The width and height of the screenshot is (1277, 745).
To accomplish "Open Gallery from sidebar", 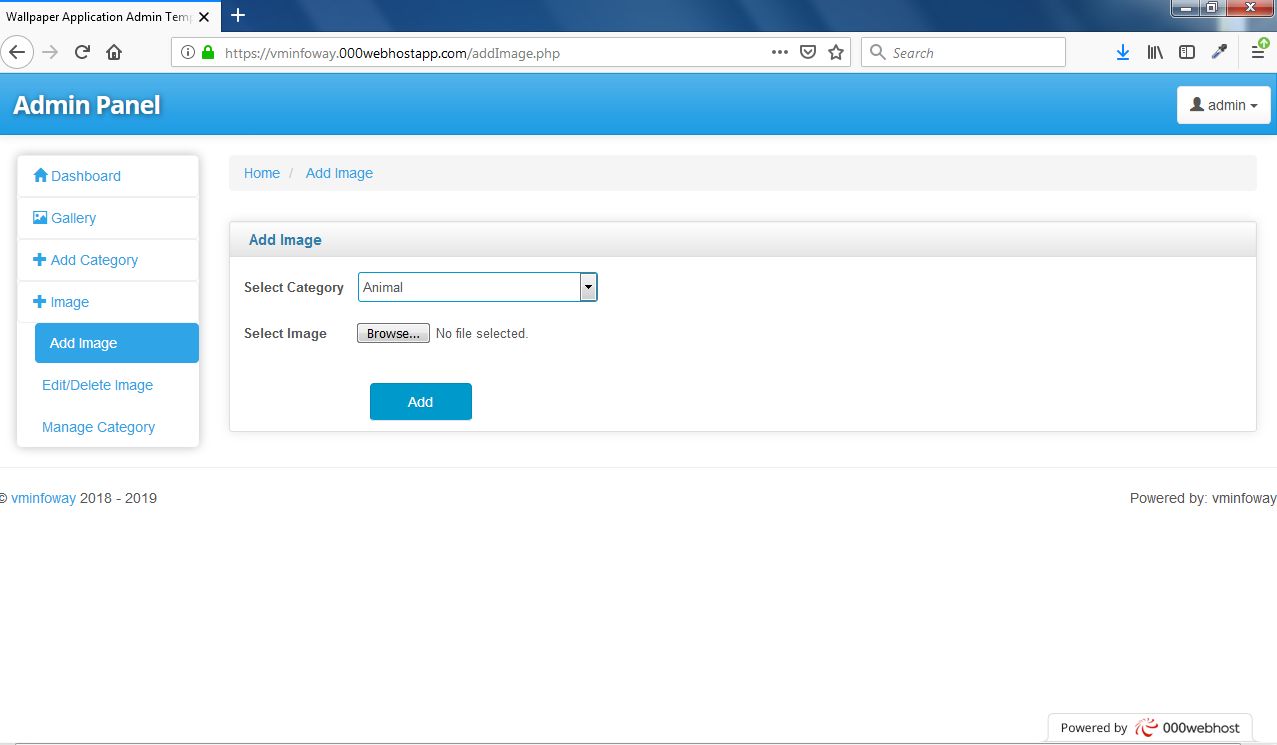I will (x=108, y=218).
